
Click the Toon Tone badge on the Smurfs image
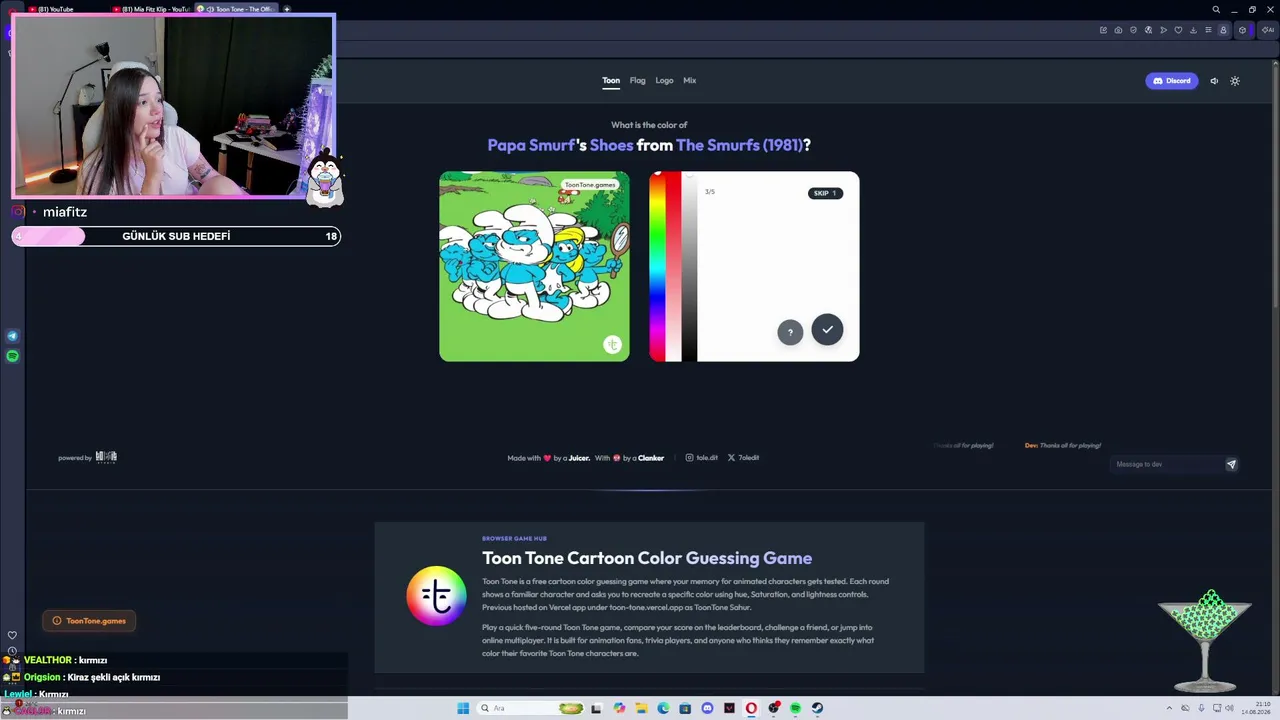pyautogui.click(x=612, y=345)
